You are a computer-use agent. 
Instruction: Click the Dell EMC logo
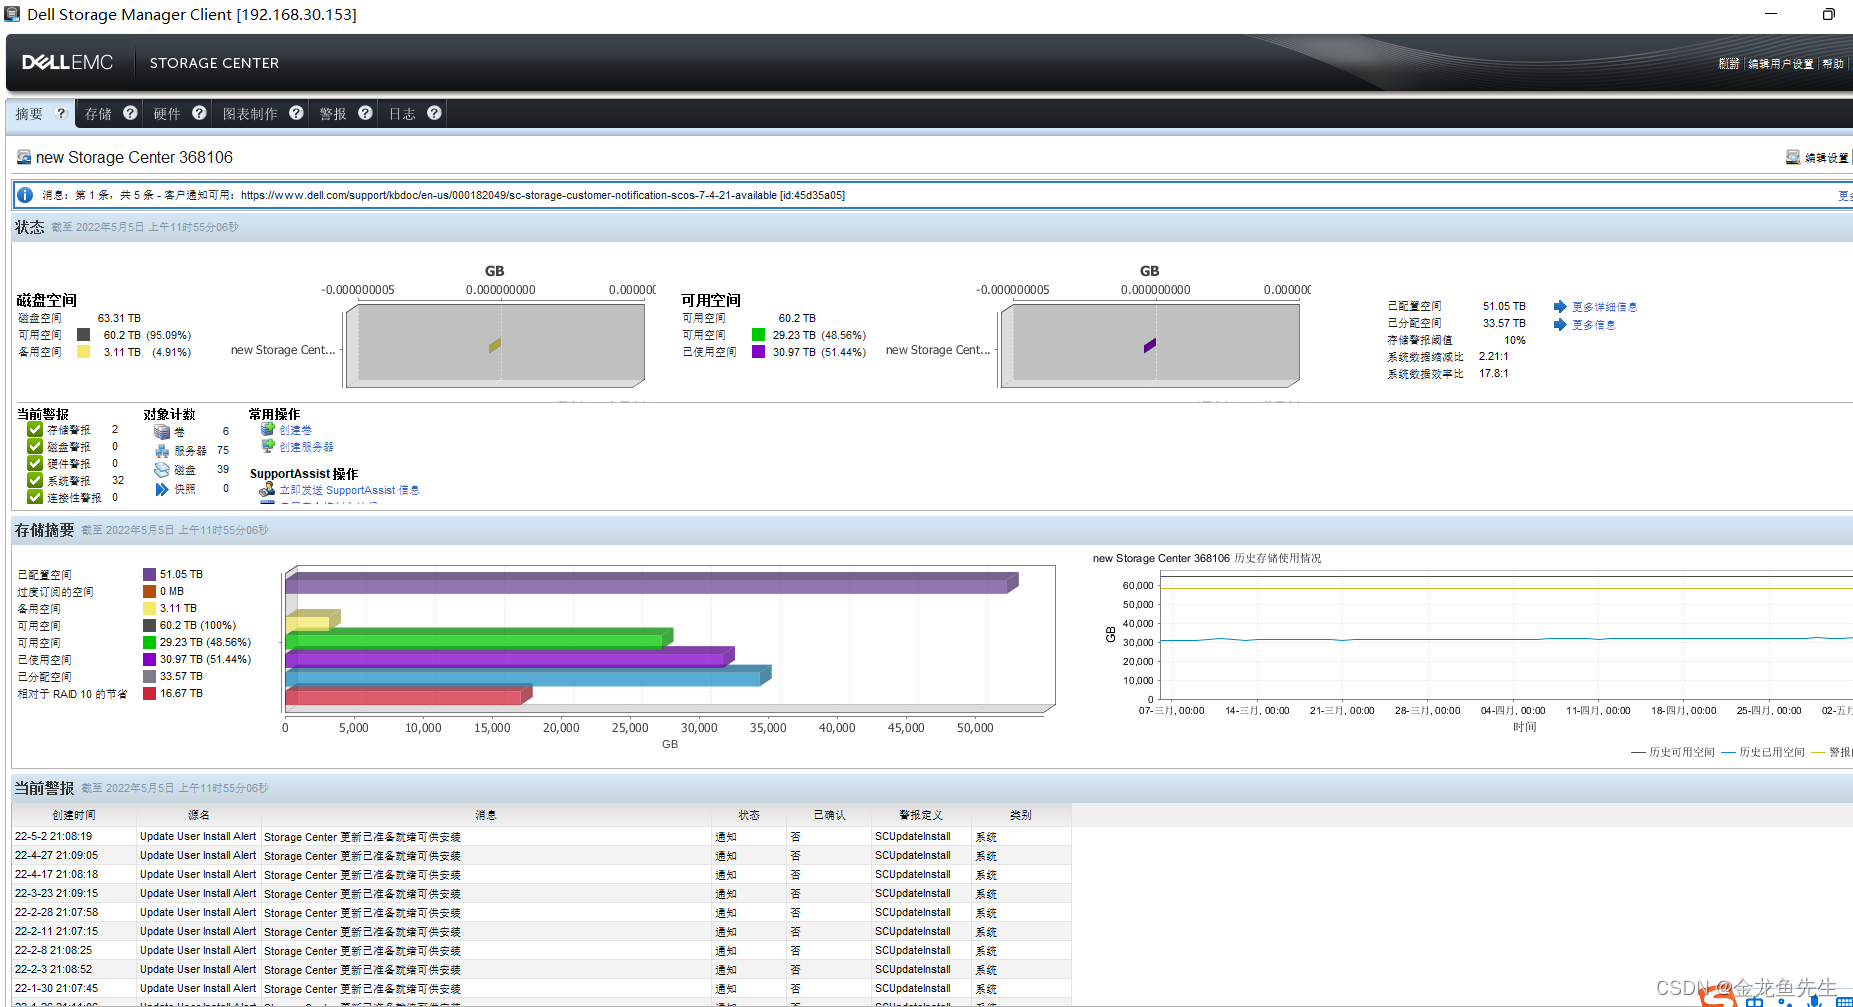tap(68, 62)
